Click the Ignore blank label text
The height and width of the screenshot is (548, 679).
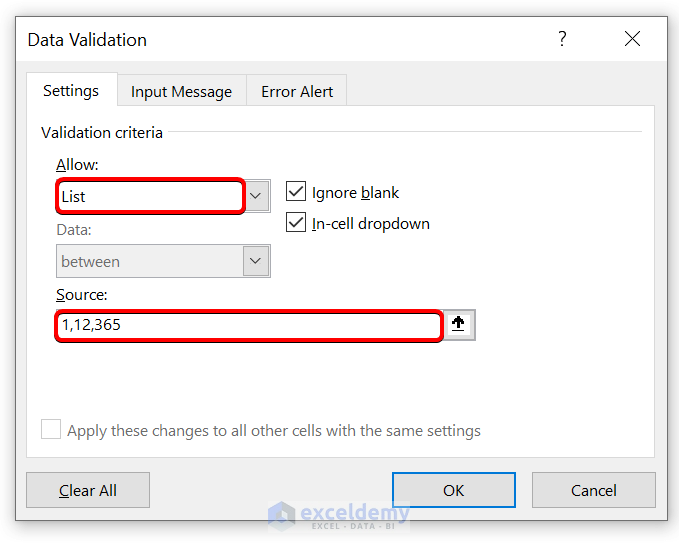point(355,193)
